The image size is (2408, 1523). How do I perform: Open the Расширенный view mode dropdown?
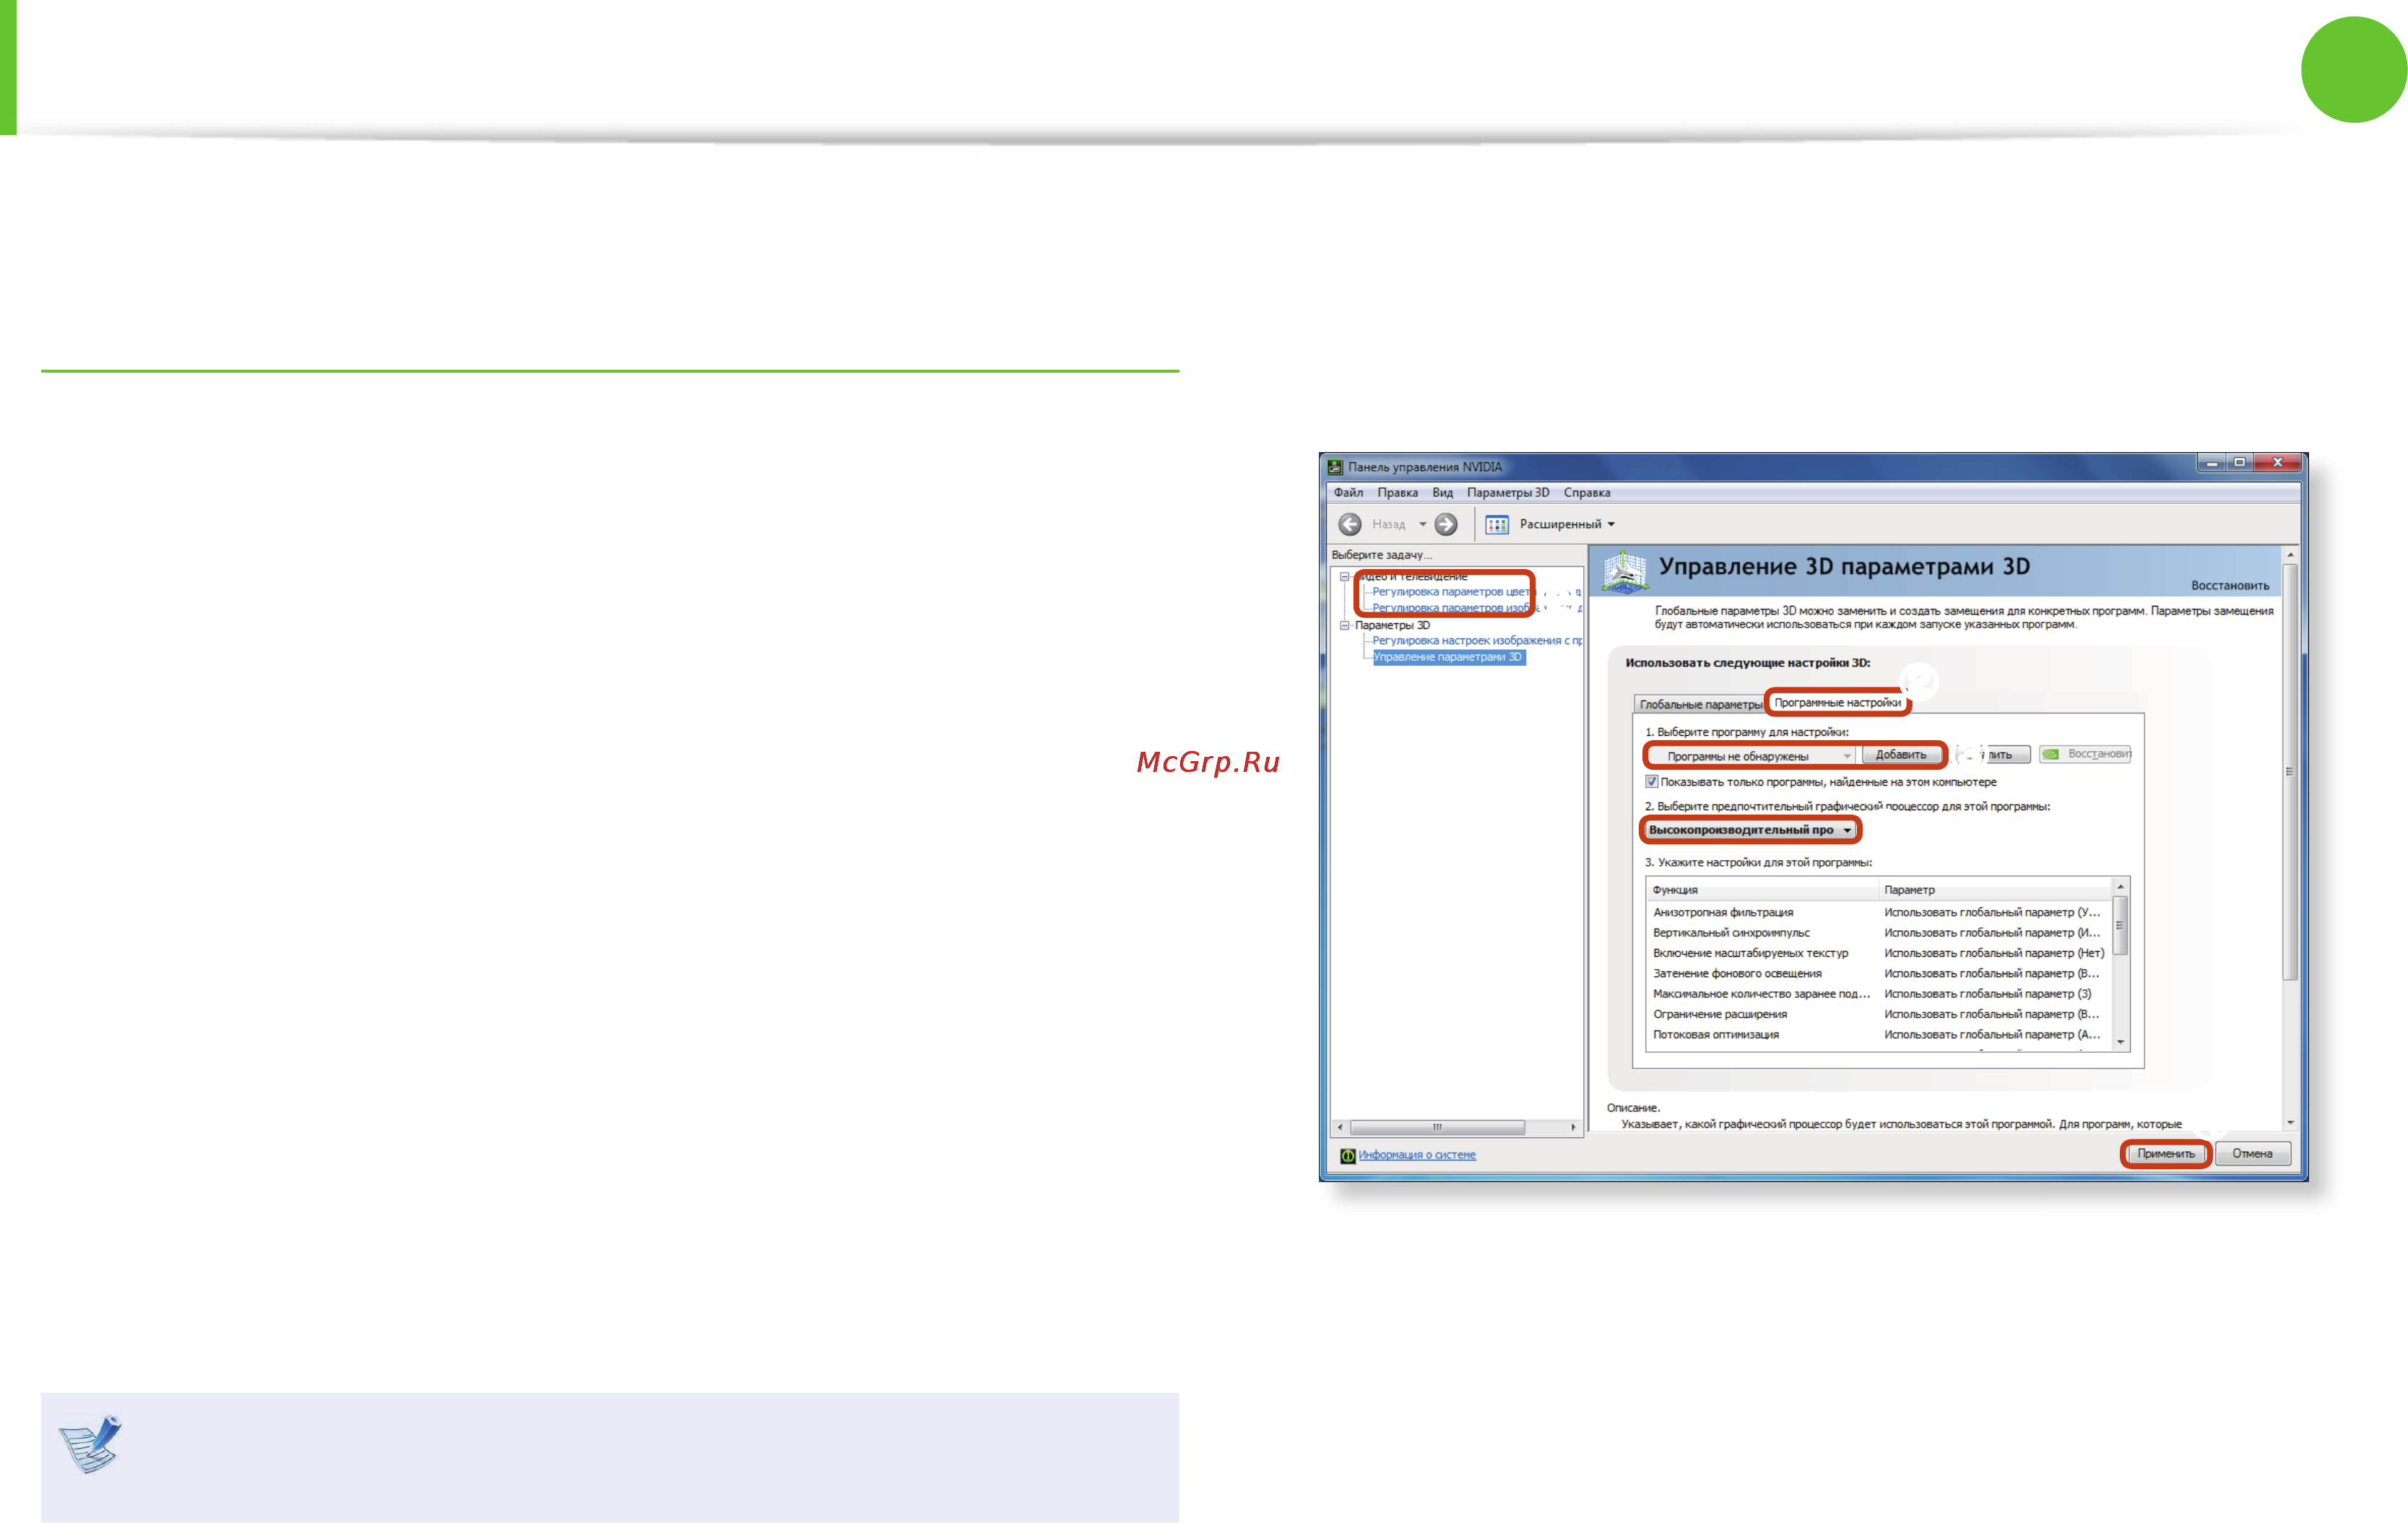click(x=1567, y=524)
